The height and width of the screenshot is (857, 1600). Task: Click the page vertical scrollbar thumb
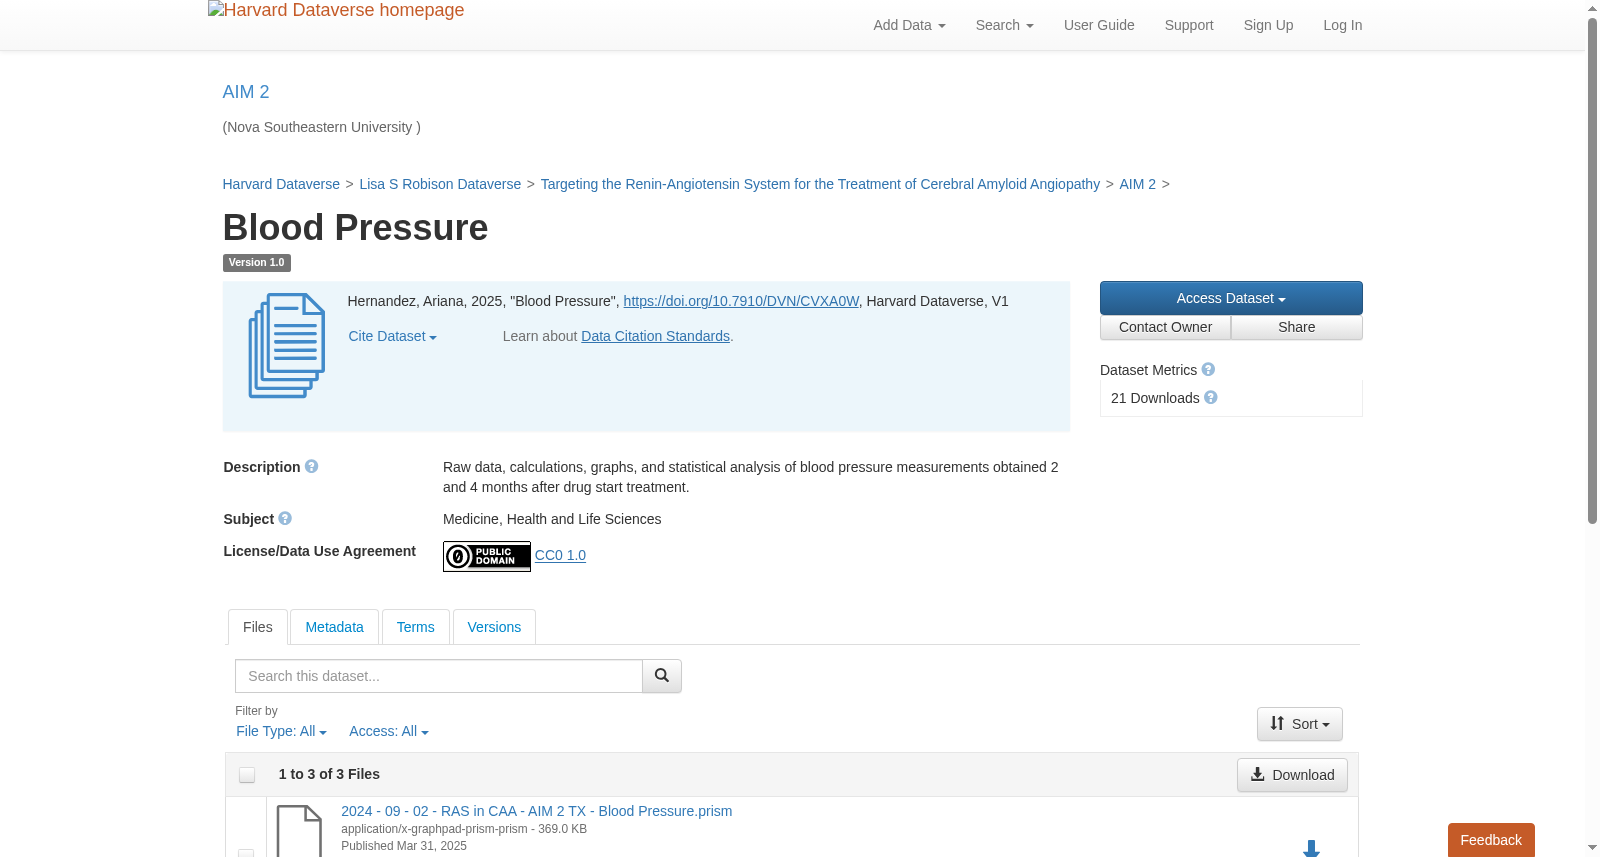[1592, 270]
